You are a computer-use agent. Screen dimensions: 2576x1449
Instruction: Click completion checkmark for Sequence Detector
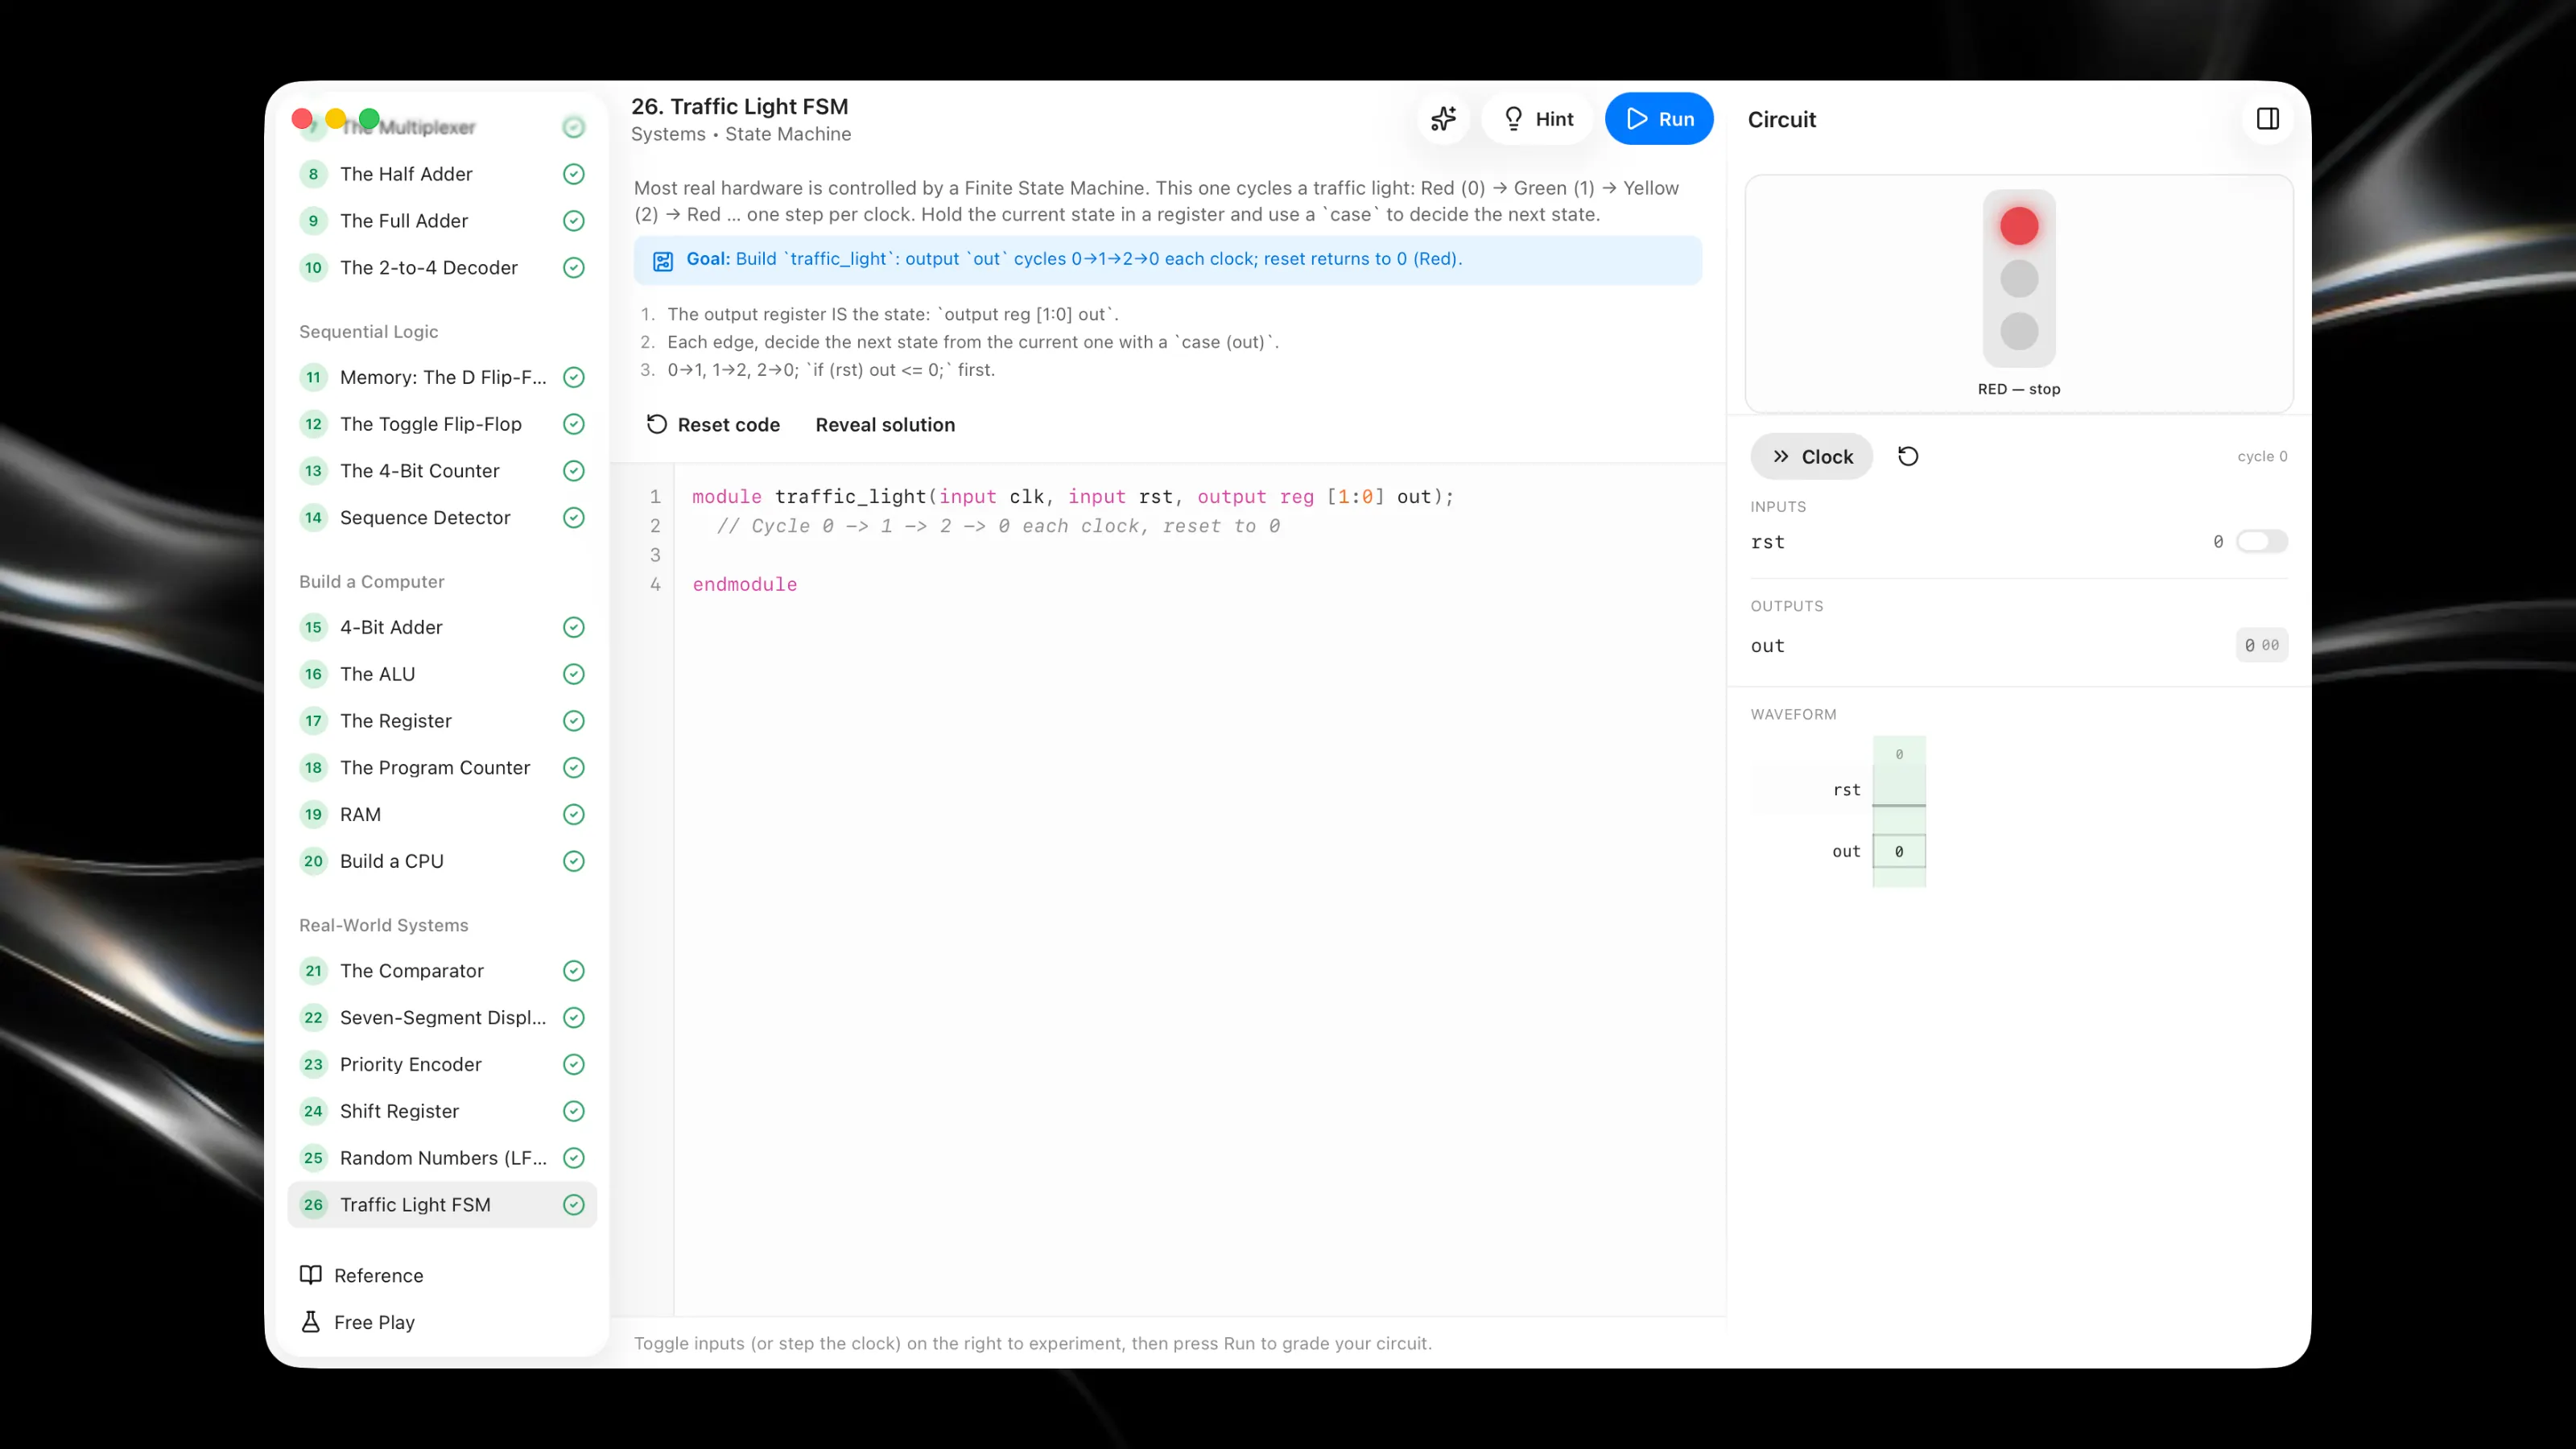tap(574, 517)
